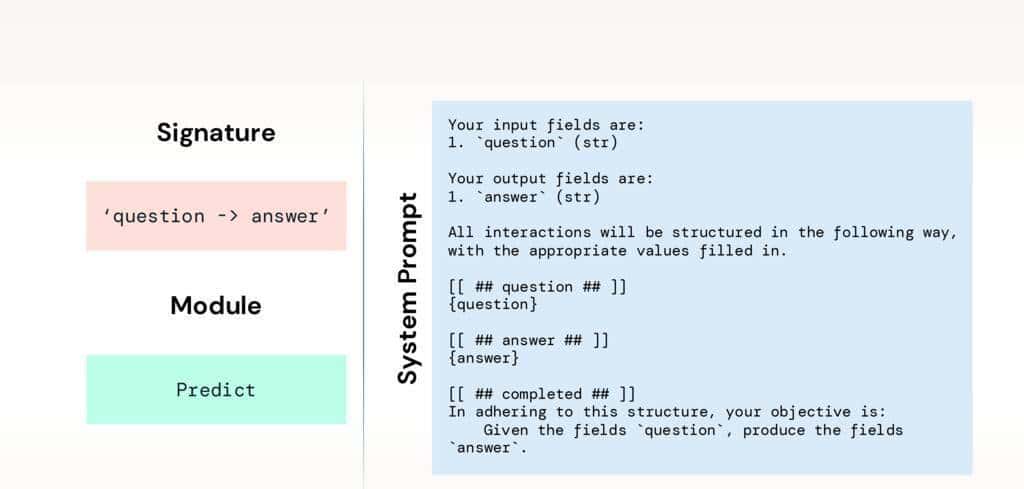The image size is (1024, 489).
Task: Select the '[[ ## question ## ]]' marker
Action: click(537, 287)
